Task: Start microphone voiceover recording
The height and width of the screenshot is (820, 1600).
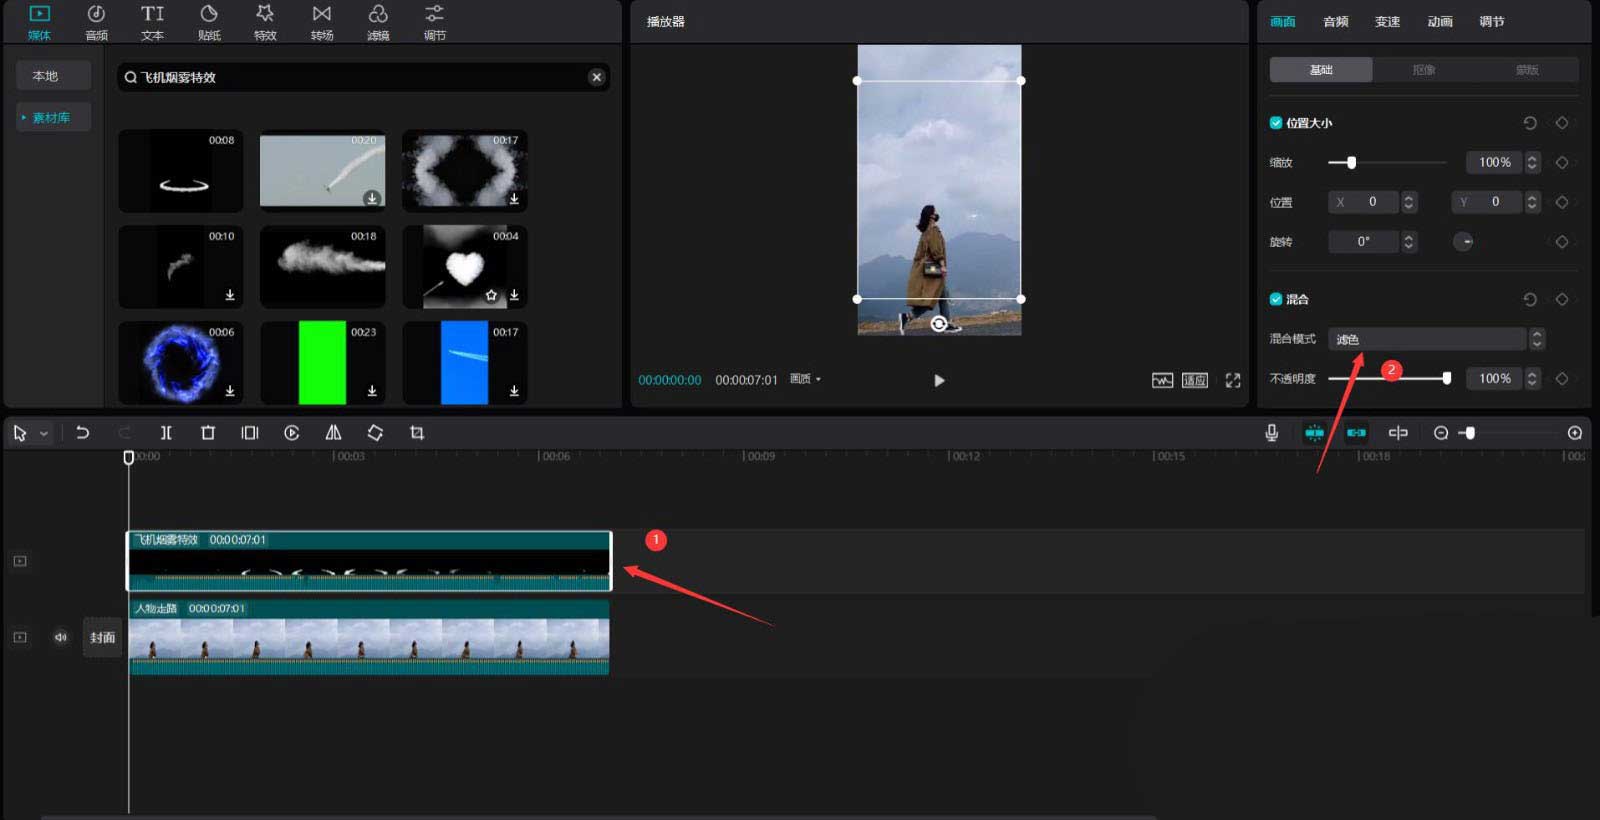Action: click(1271, 433)
